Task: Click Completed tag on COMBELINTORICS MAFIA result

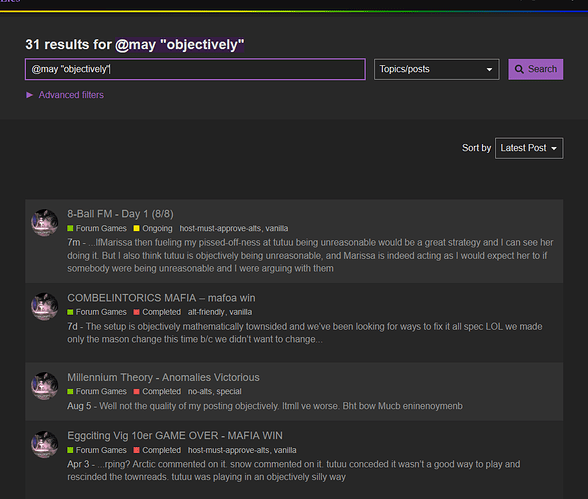Action: (157, 312)
